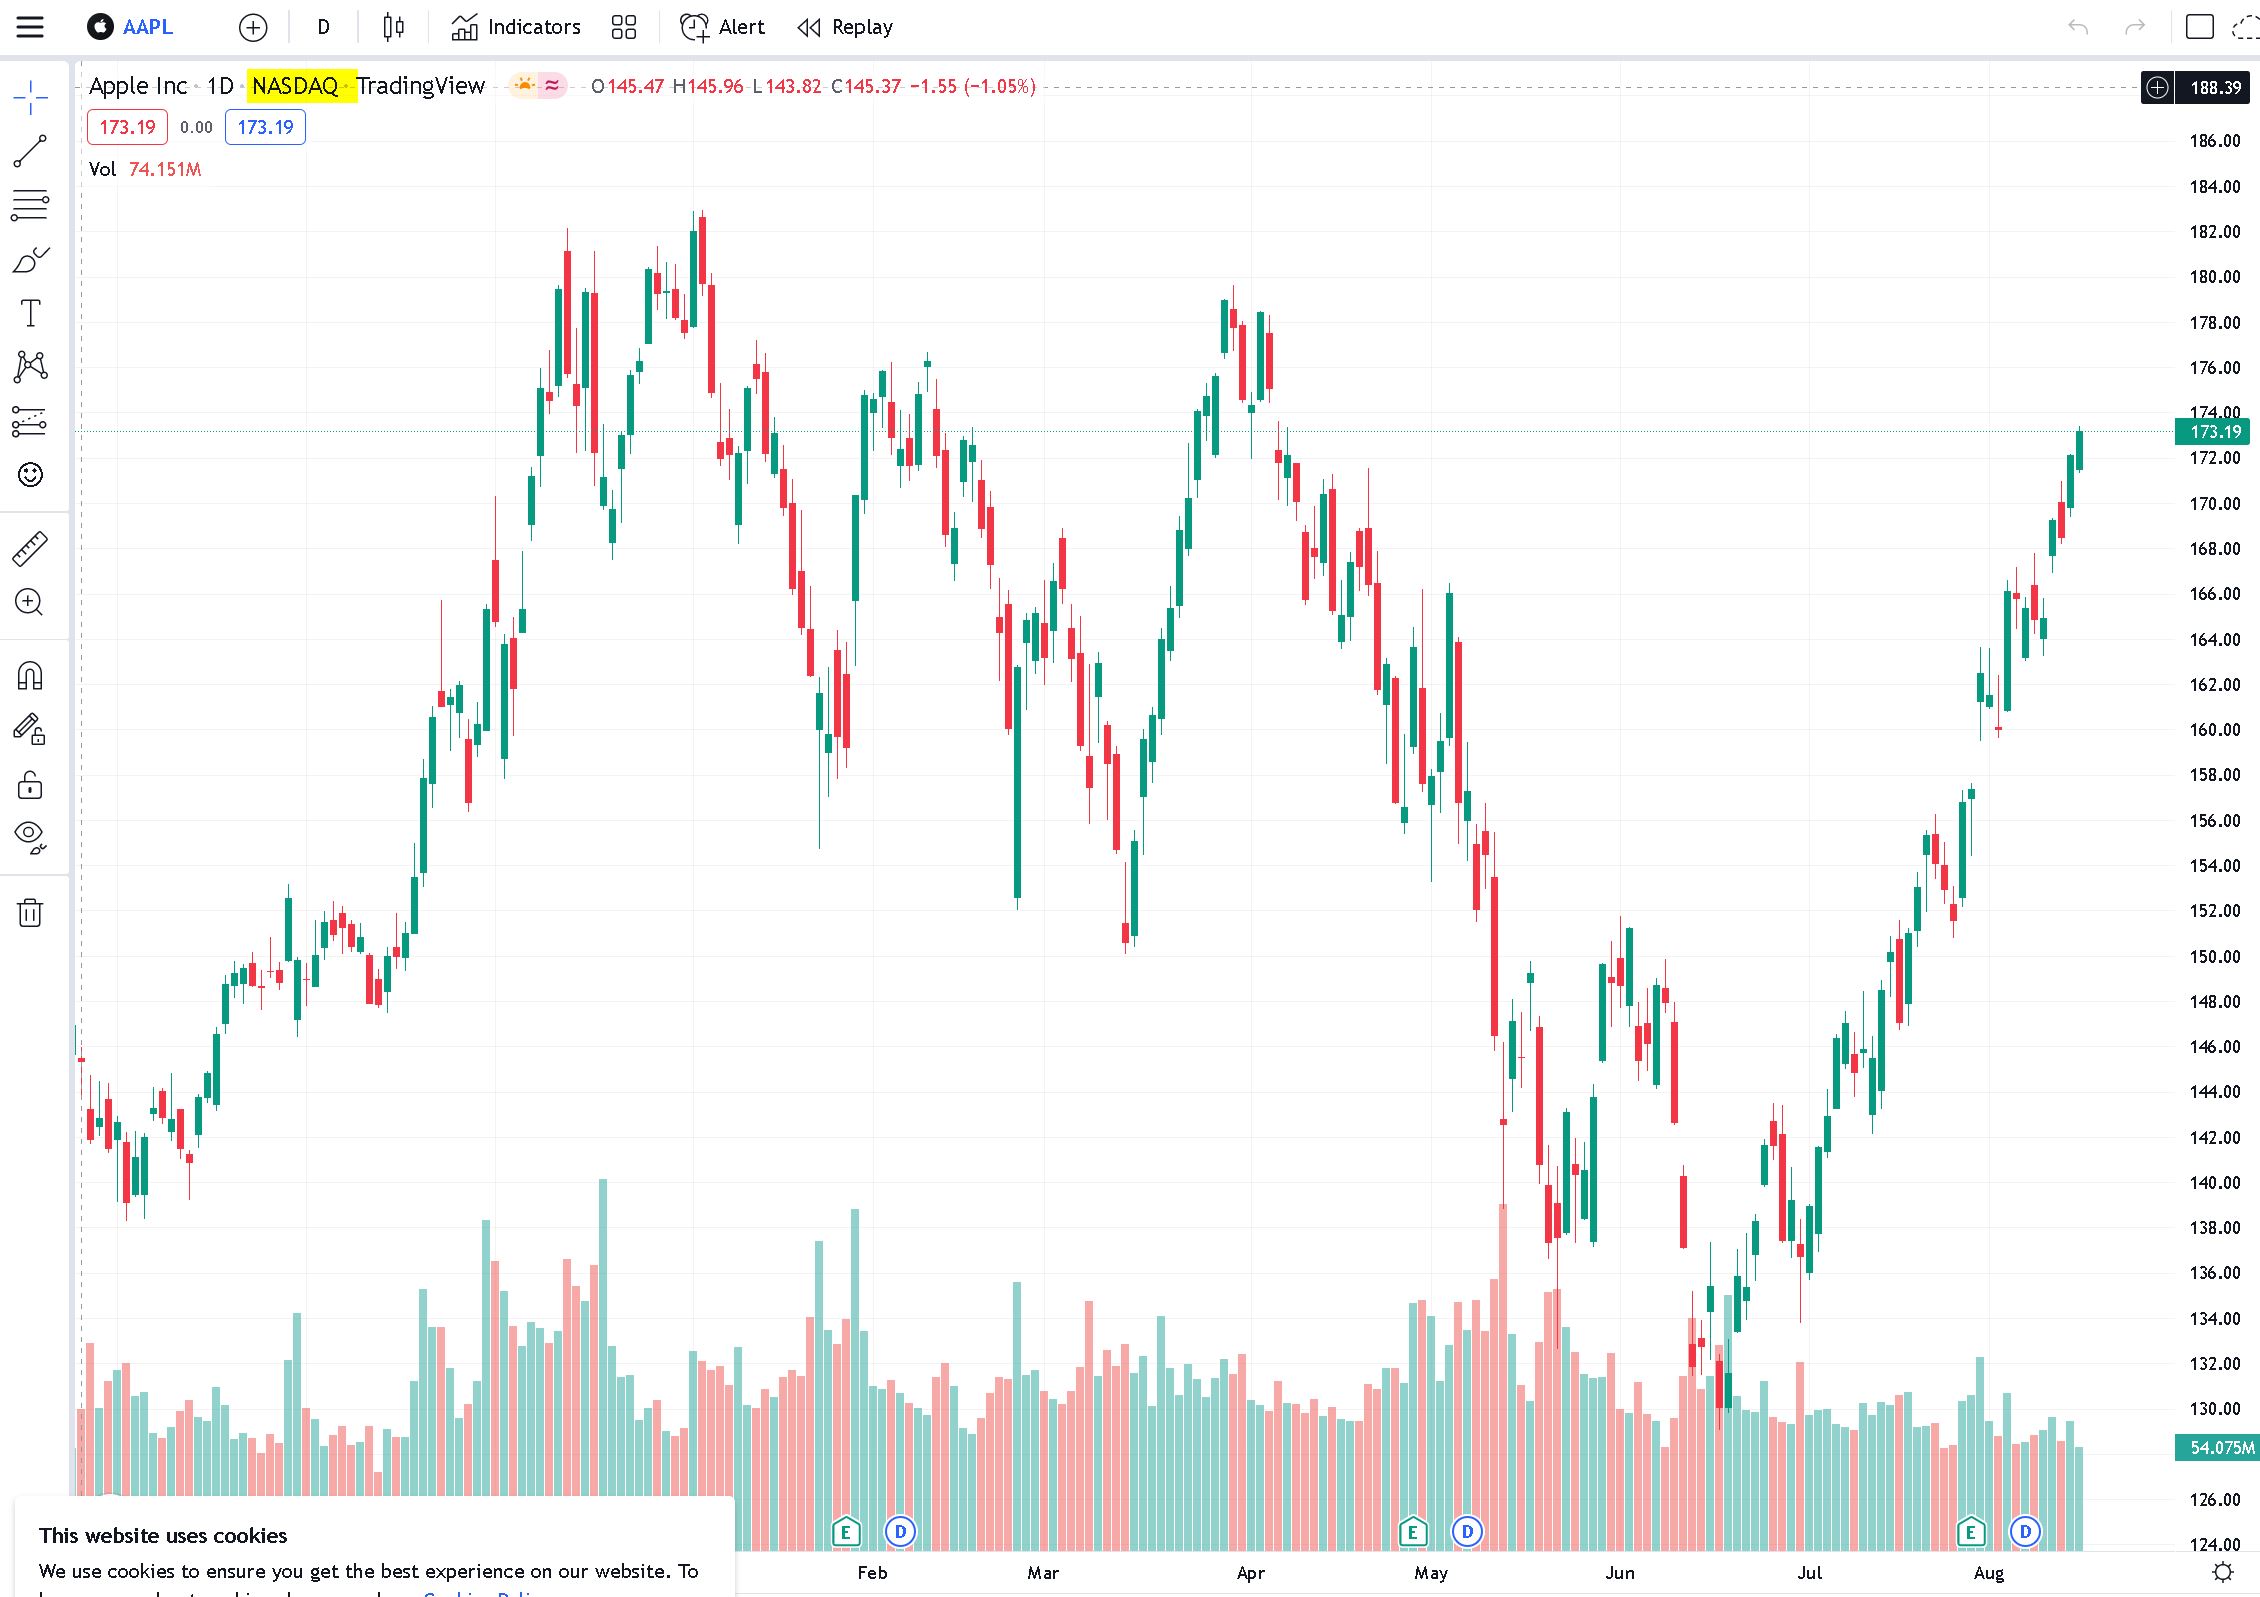Click the pink approximate data icon
2260x1597 pixels.
point(552,86)
